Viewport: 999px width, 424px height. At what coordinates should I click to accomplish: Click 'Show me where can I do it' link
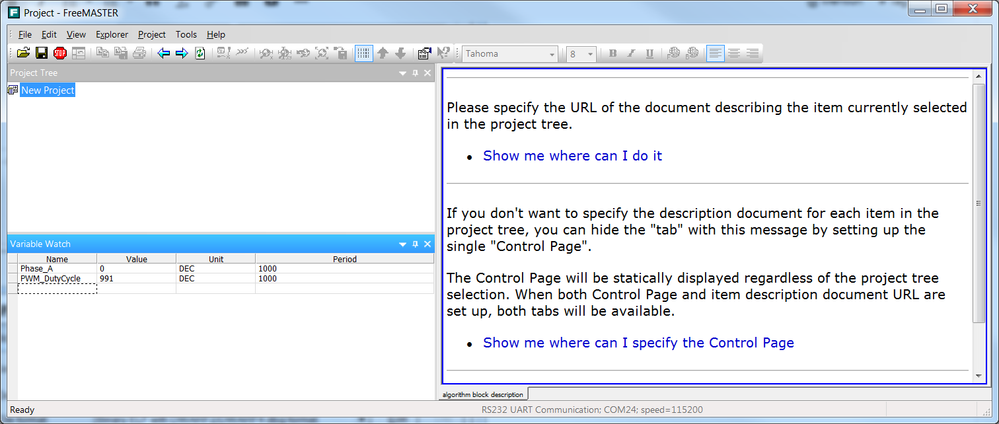tap(572, 156)
